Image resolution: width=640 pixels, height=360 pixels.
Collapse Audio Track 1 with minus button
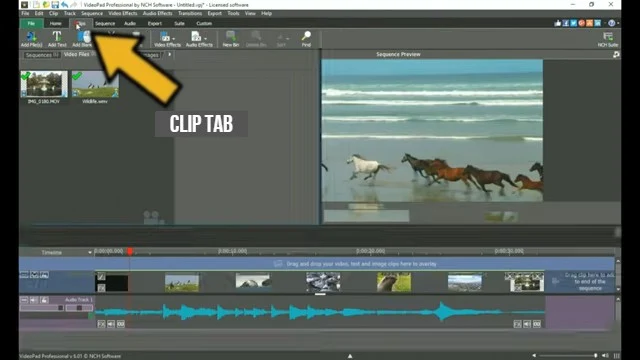coord(24,300)
